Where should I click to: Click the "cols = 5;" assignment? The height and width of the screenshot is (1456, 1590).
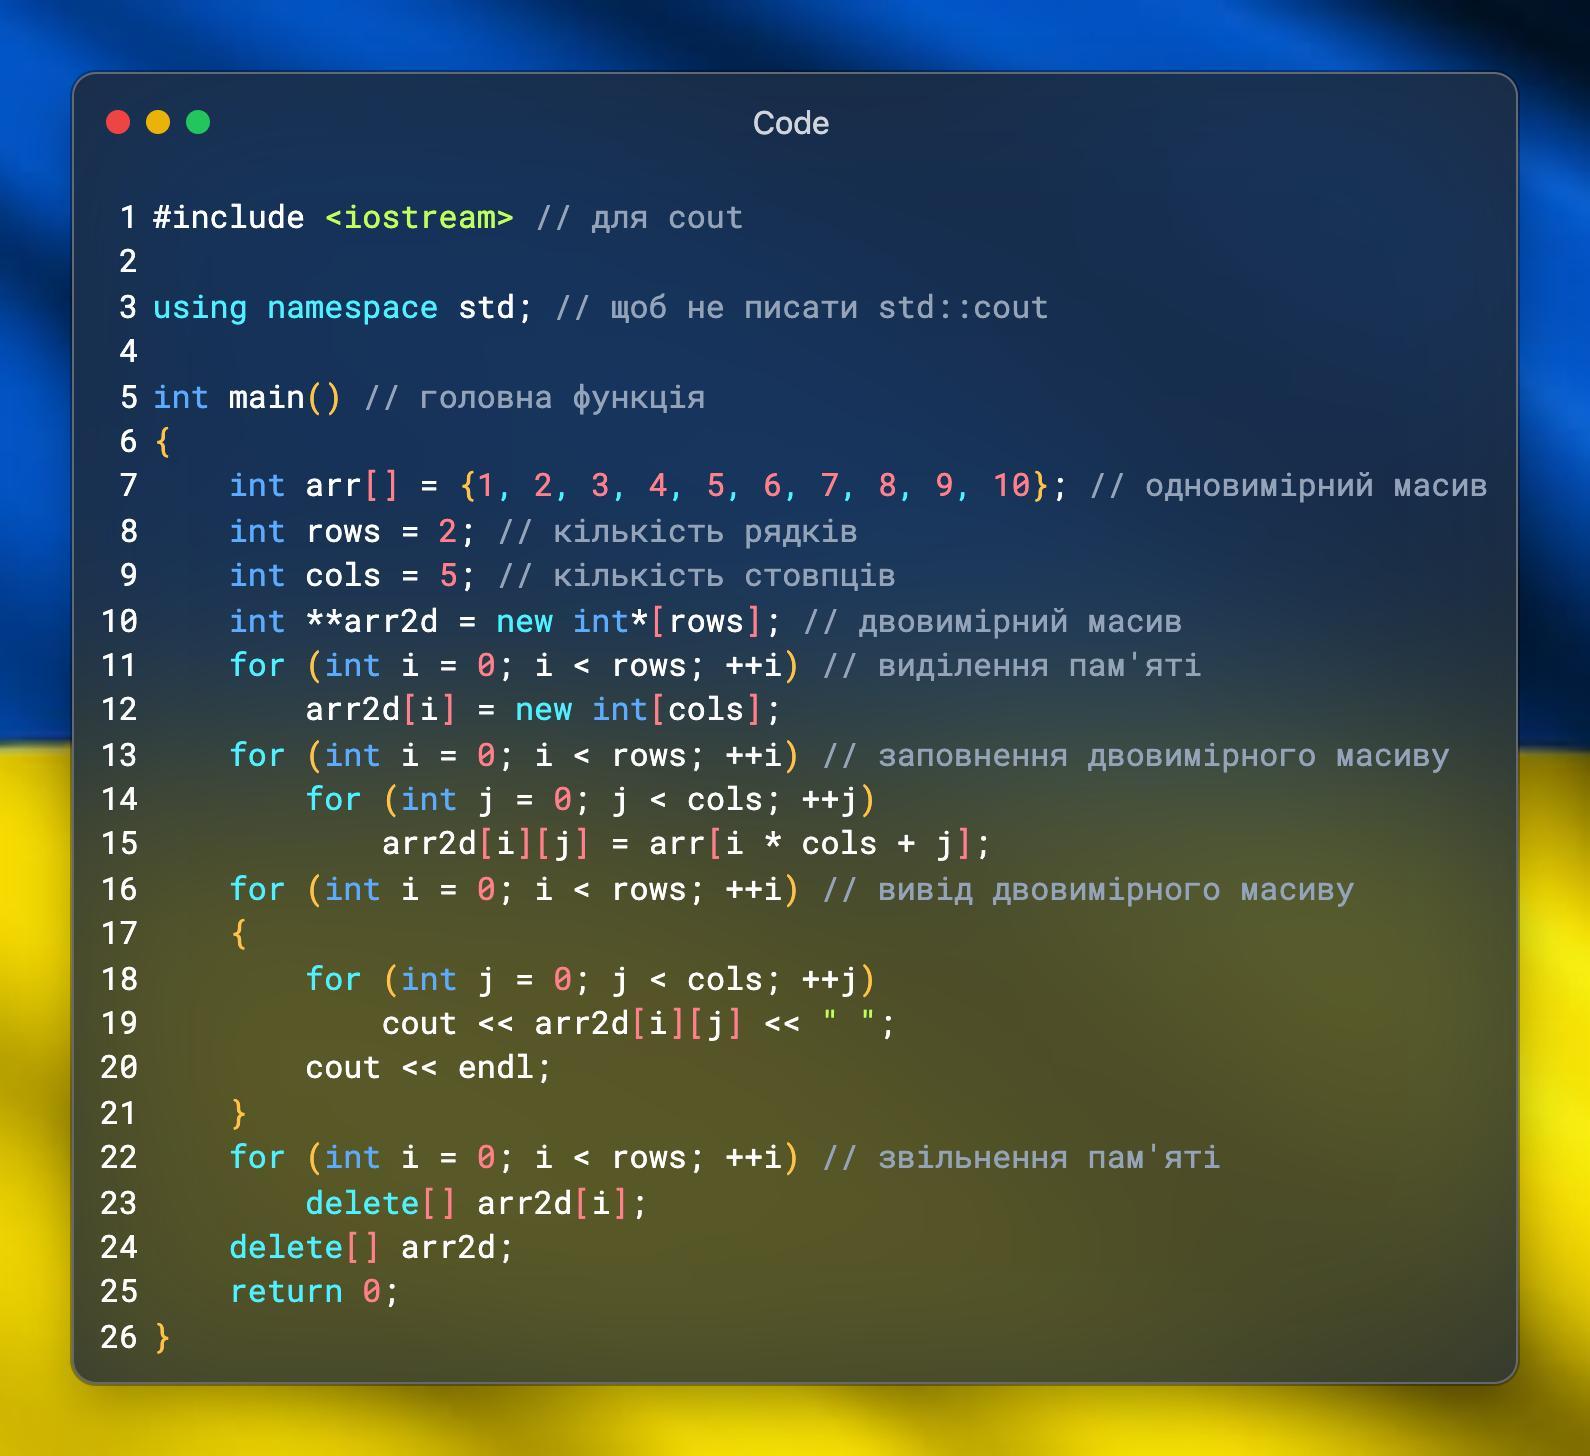click(x=390, y=575)
